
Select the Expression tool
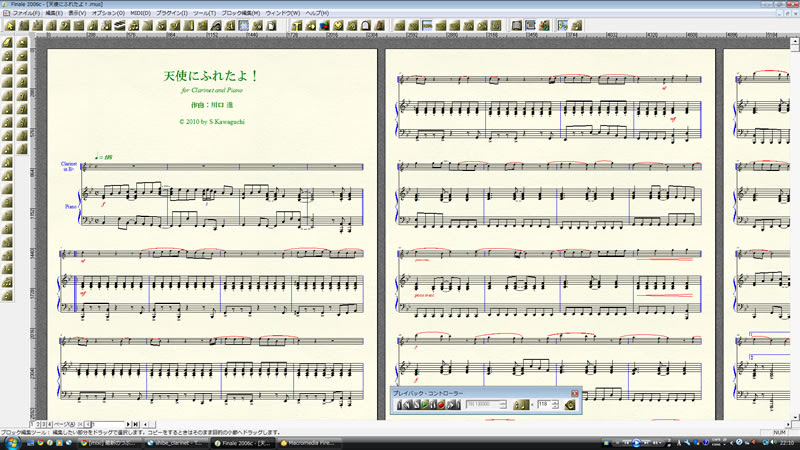pyautogui.click(x=175, y=26)
